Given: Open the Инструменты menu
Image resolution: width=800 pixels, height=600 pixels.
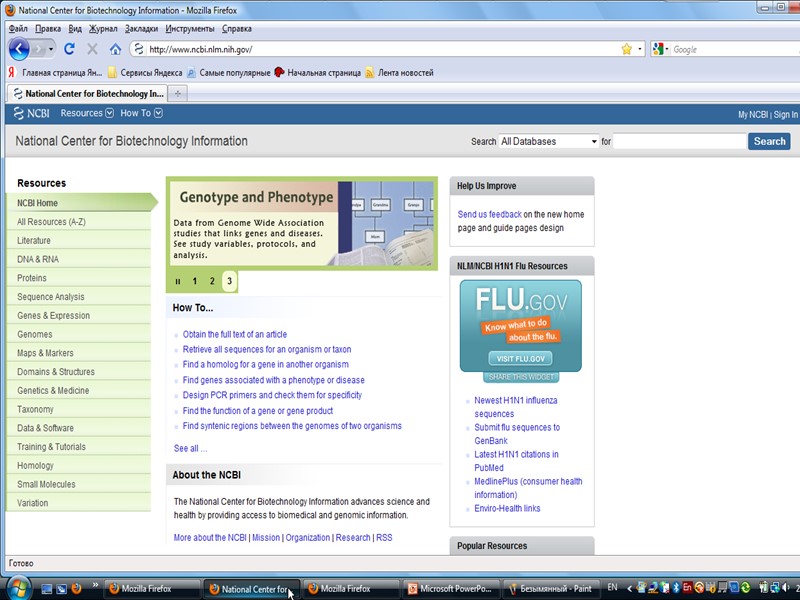Looking at the screenshot, I should [190, 29].
